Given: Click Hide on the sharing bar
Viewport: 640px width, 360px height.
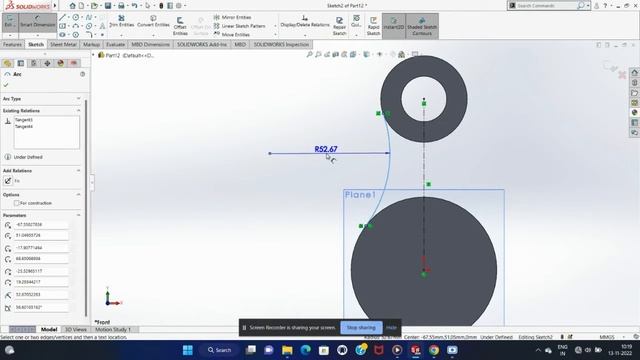Looking at the screenshot, I should [x=391, y=327].
